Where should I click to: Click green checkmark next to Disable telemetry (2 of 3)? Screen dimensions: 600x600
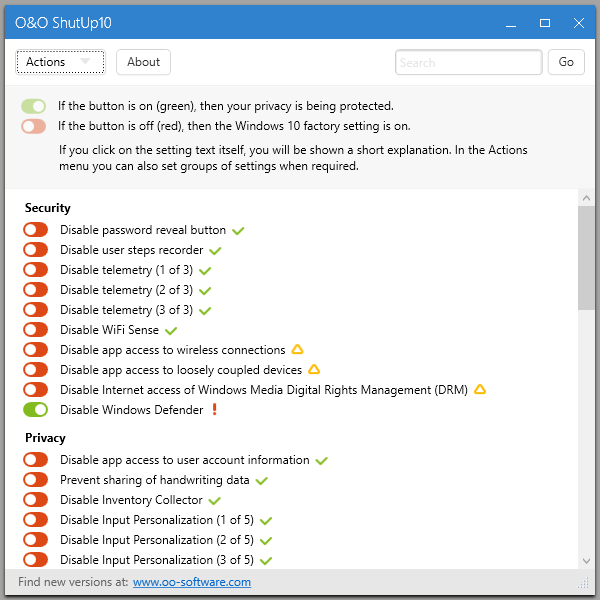click(205, 291)
